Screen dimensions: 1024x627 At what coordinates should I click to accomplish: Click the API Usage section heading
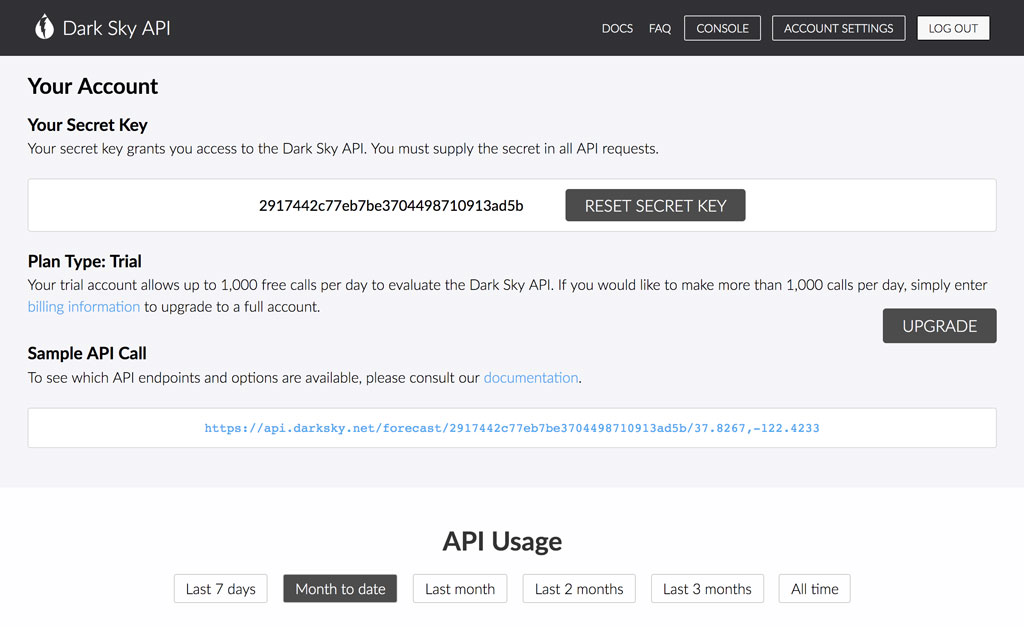(502, 541)
